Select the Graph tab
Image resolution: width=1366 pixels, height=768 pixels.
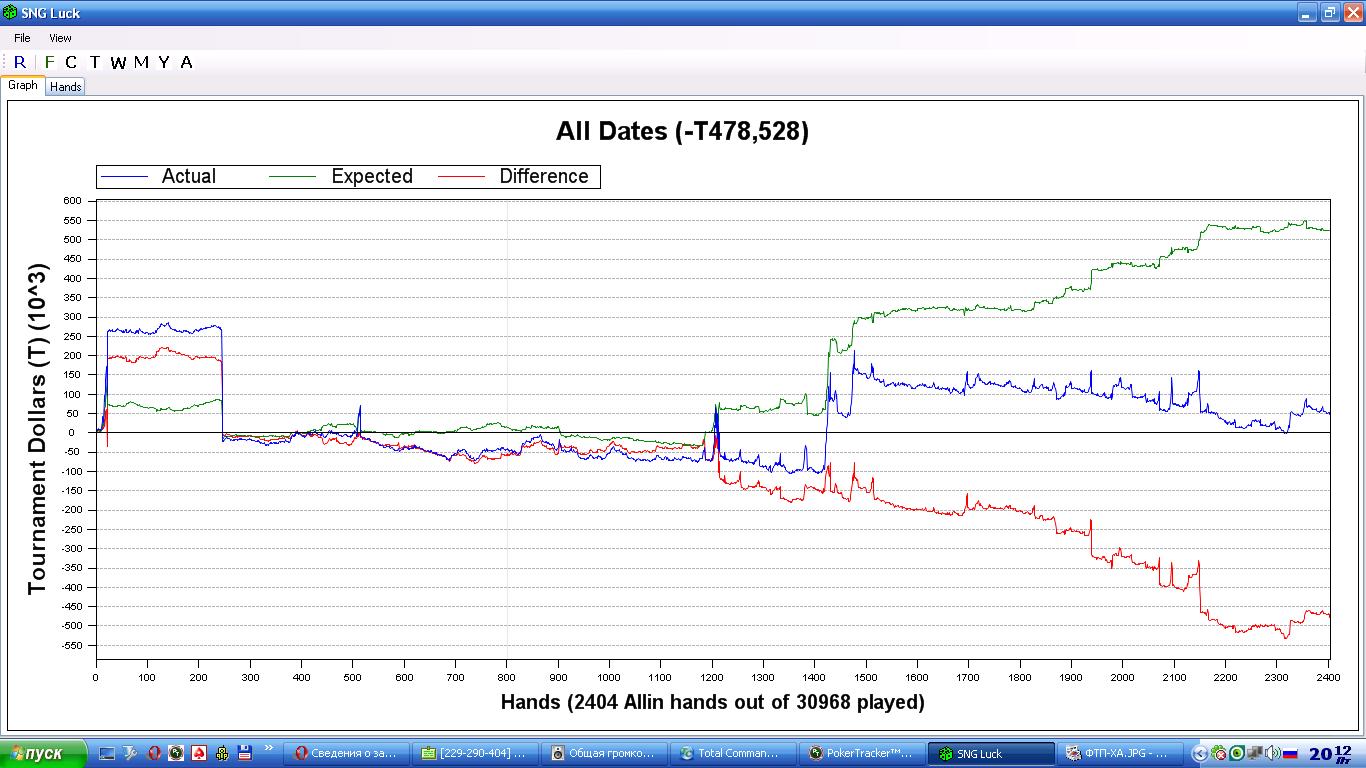click(23, 86)
